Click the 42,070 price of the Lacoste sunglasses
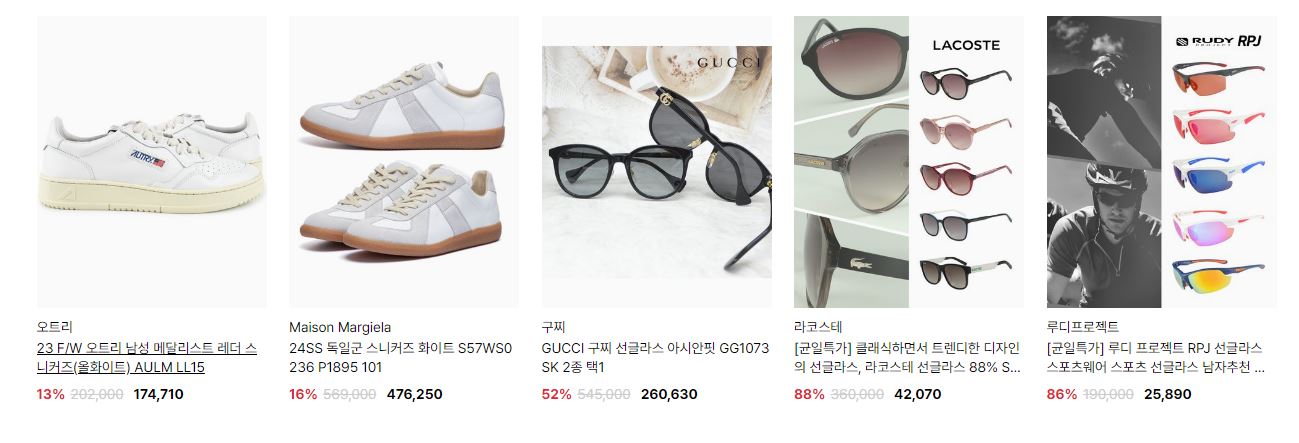This screenshot has width=1299, height=443. click(918, 394)
